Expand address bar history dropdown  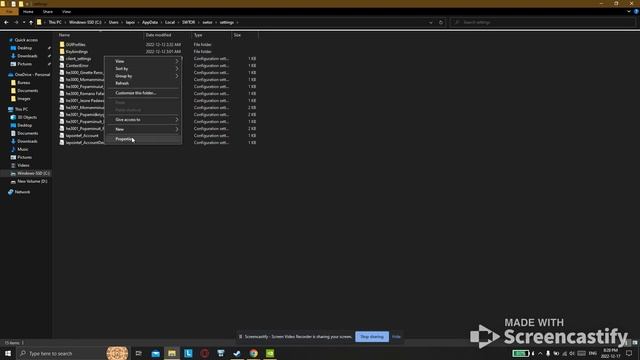(431, 22)
